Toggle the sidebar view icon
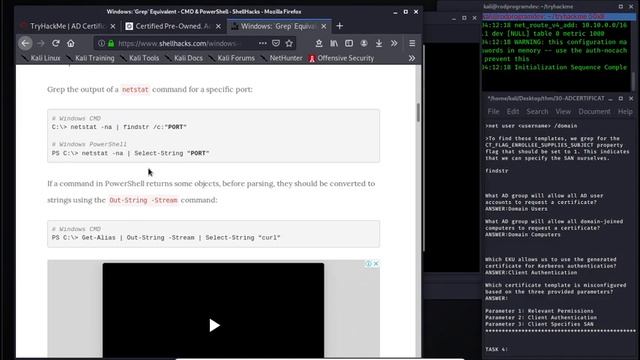This screenshot has width=640, height=360. (x=349, y=43)
